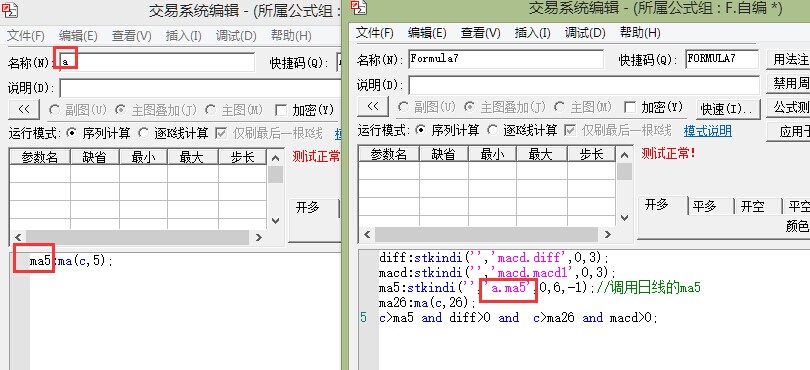
Task: Select 逐K线计算 mode in left window
Action: click(x=173, y=133)
